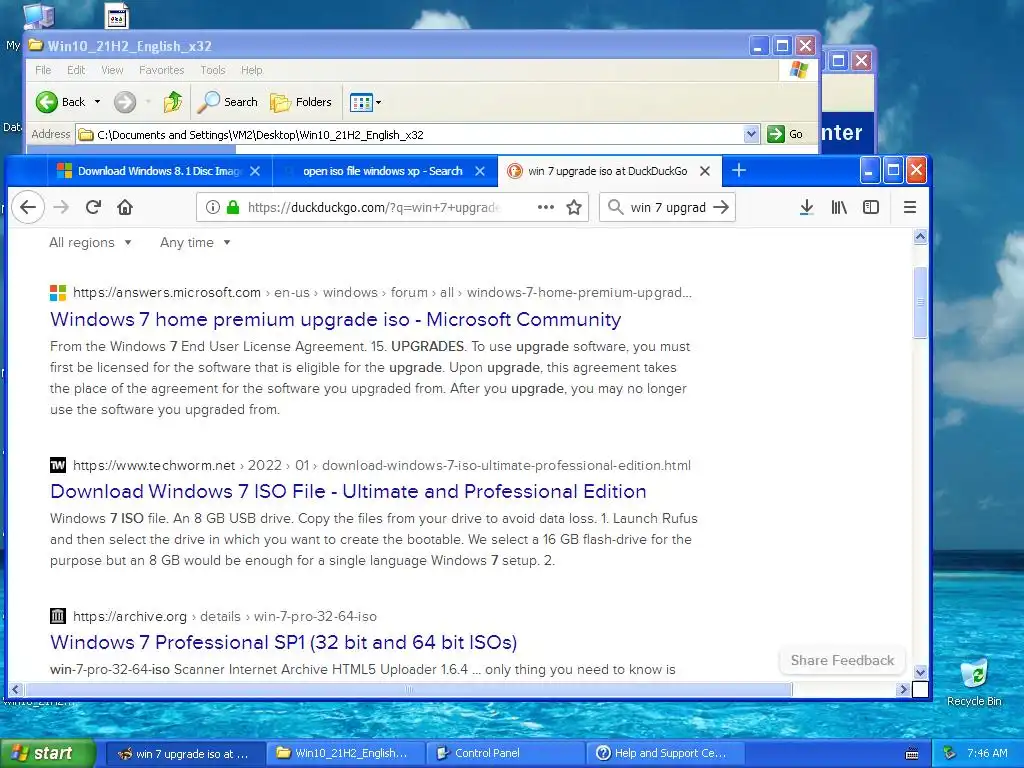Go up one folder in Explorer

point(172,102)
